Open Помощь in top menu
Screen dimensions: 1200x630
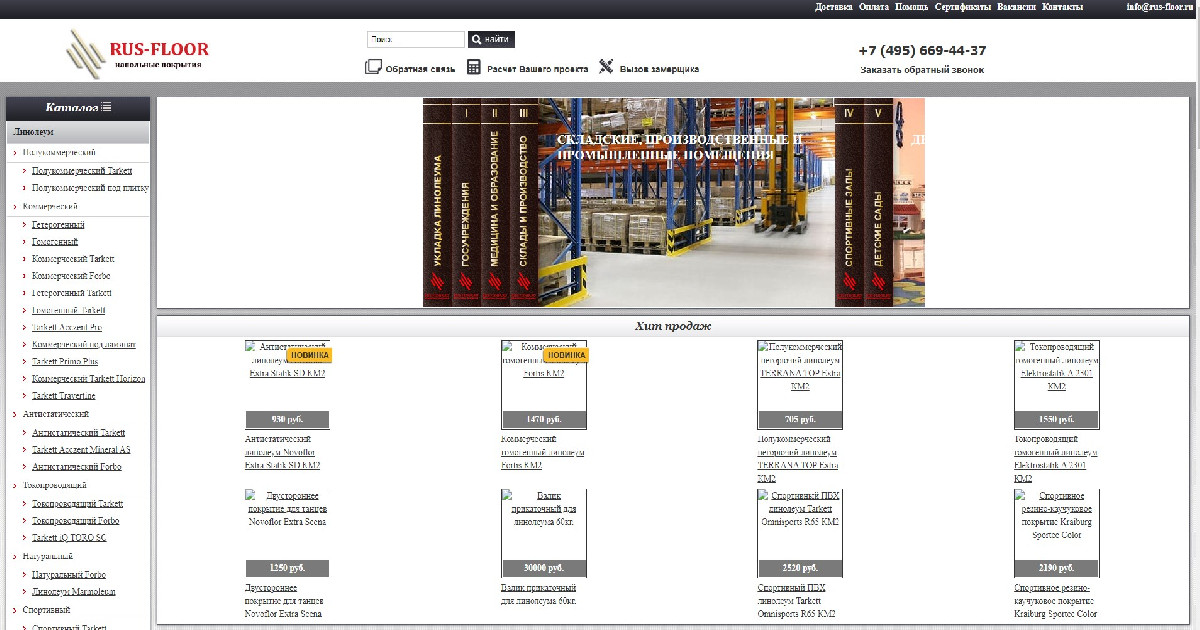911,7
